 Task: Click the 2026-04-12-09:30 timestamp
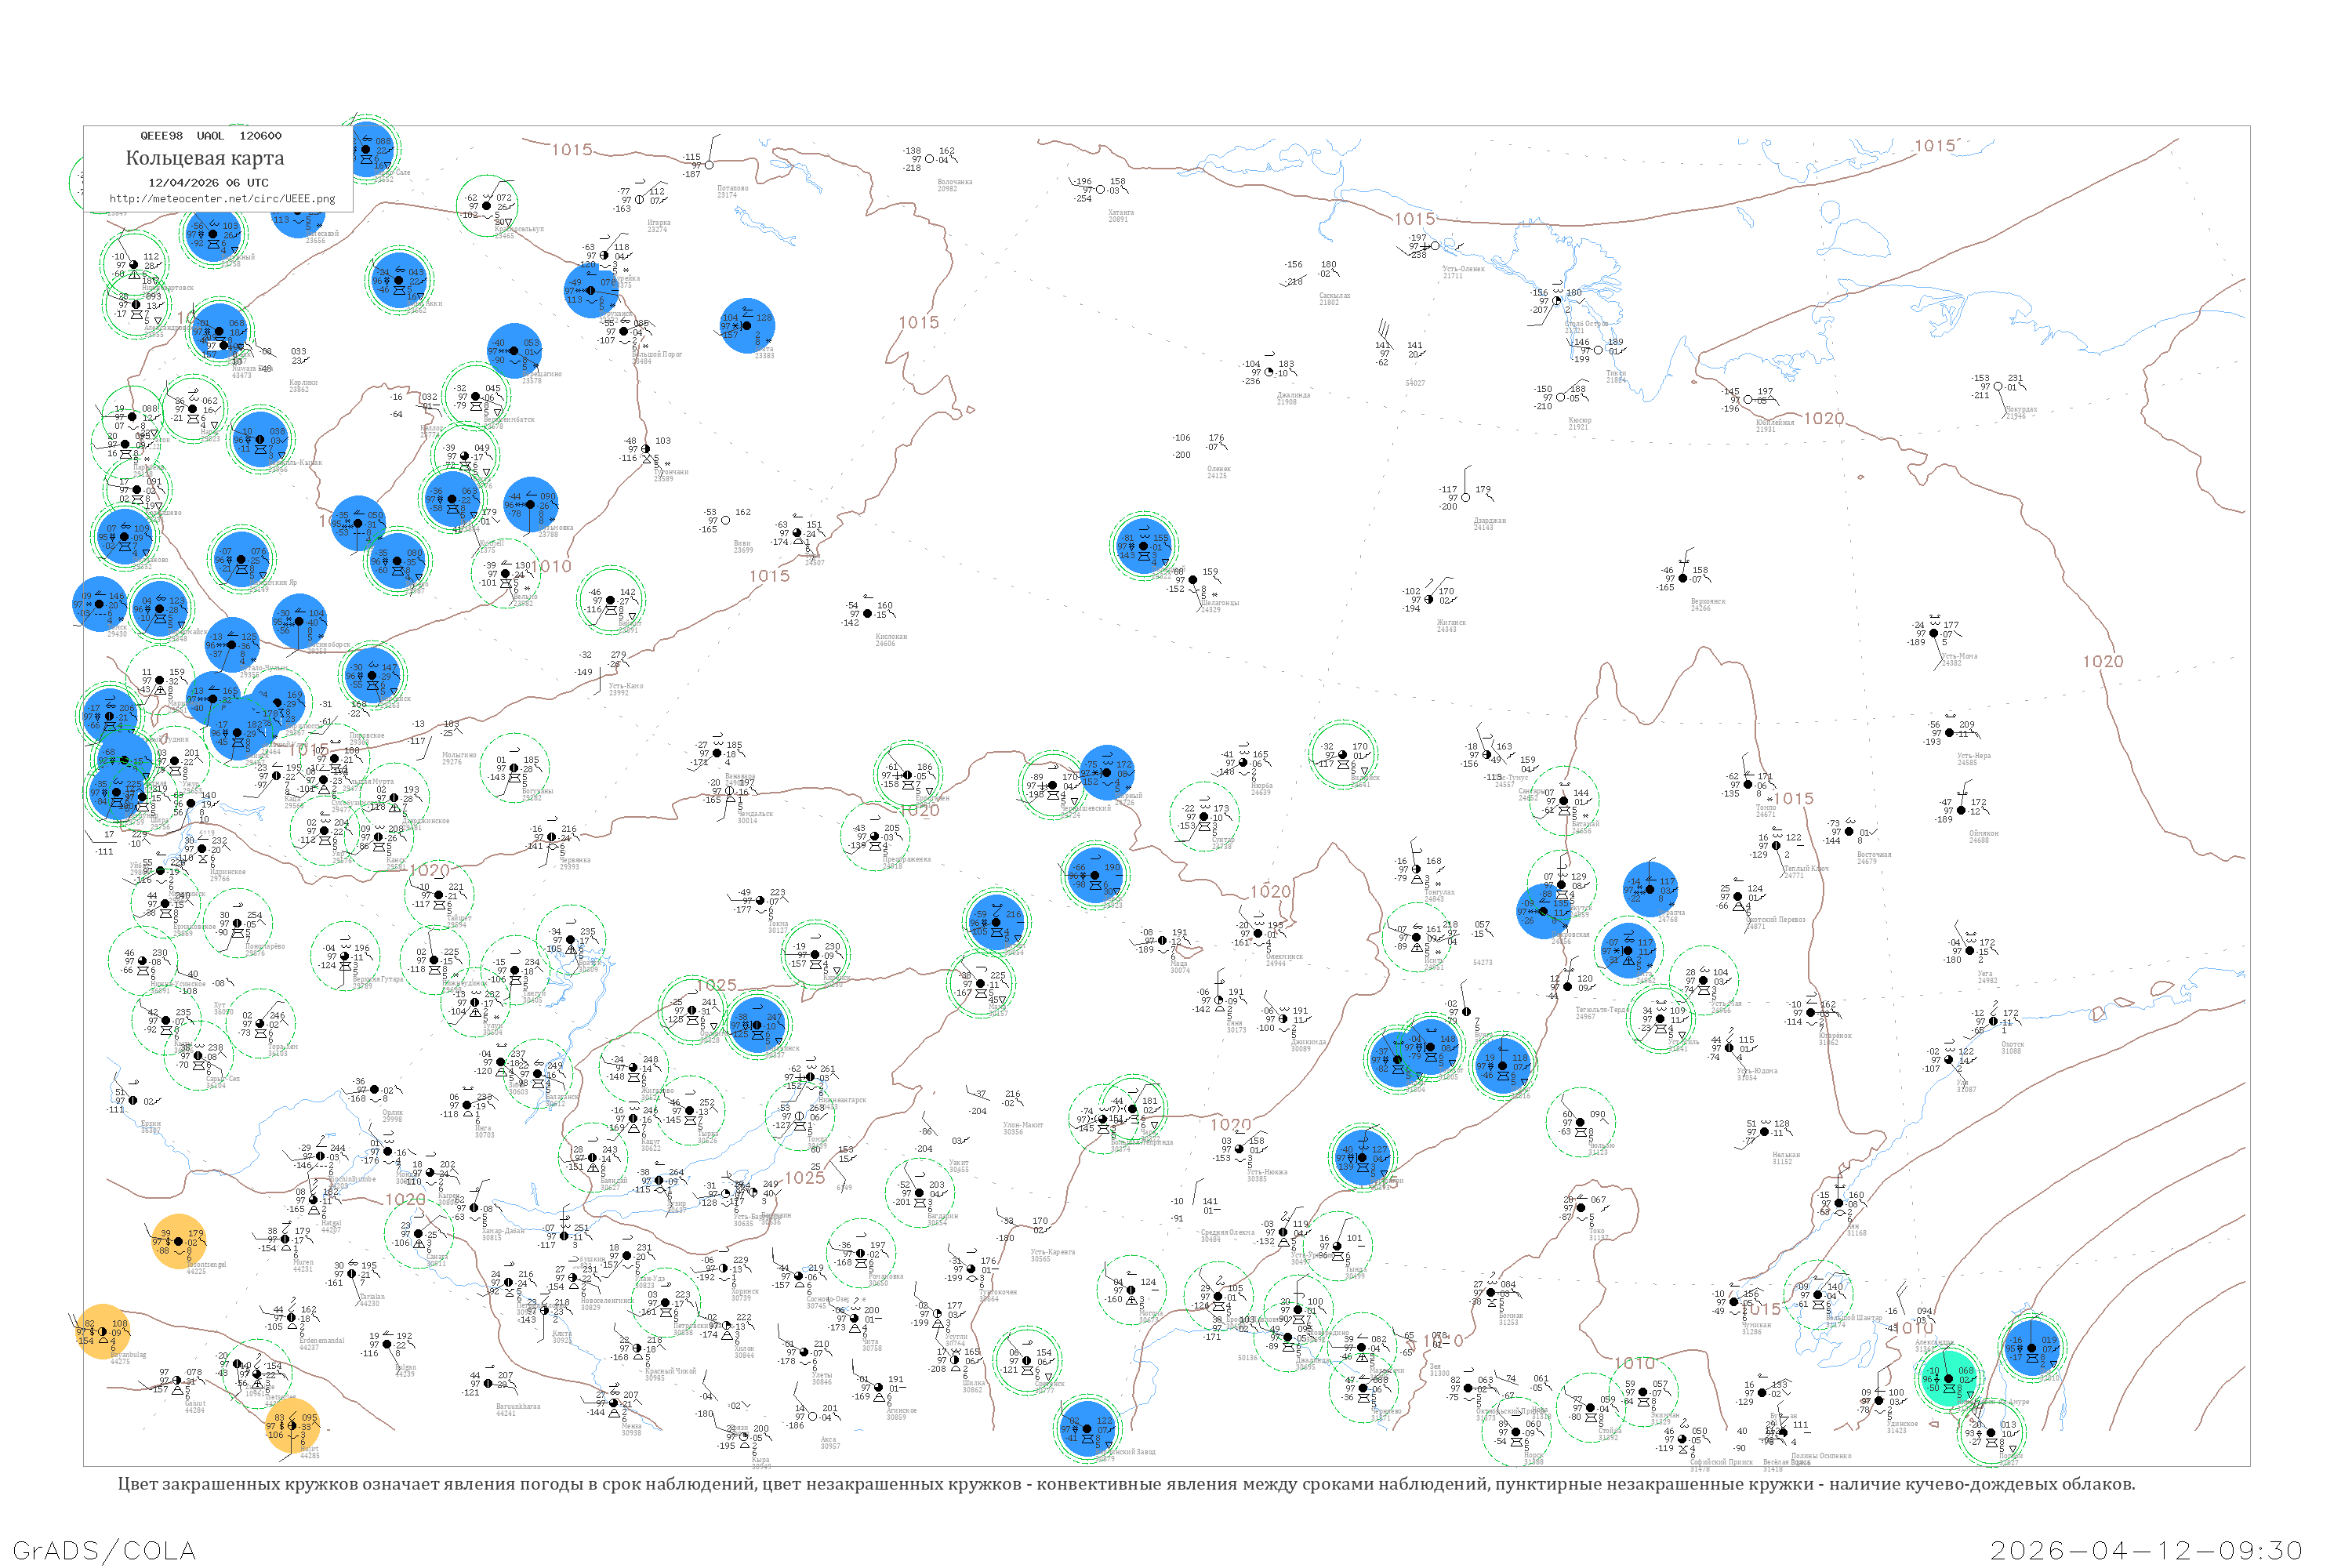(2146, 1550)
